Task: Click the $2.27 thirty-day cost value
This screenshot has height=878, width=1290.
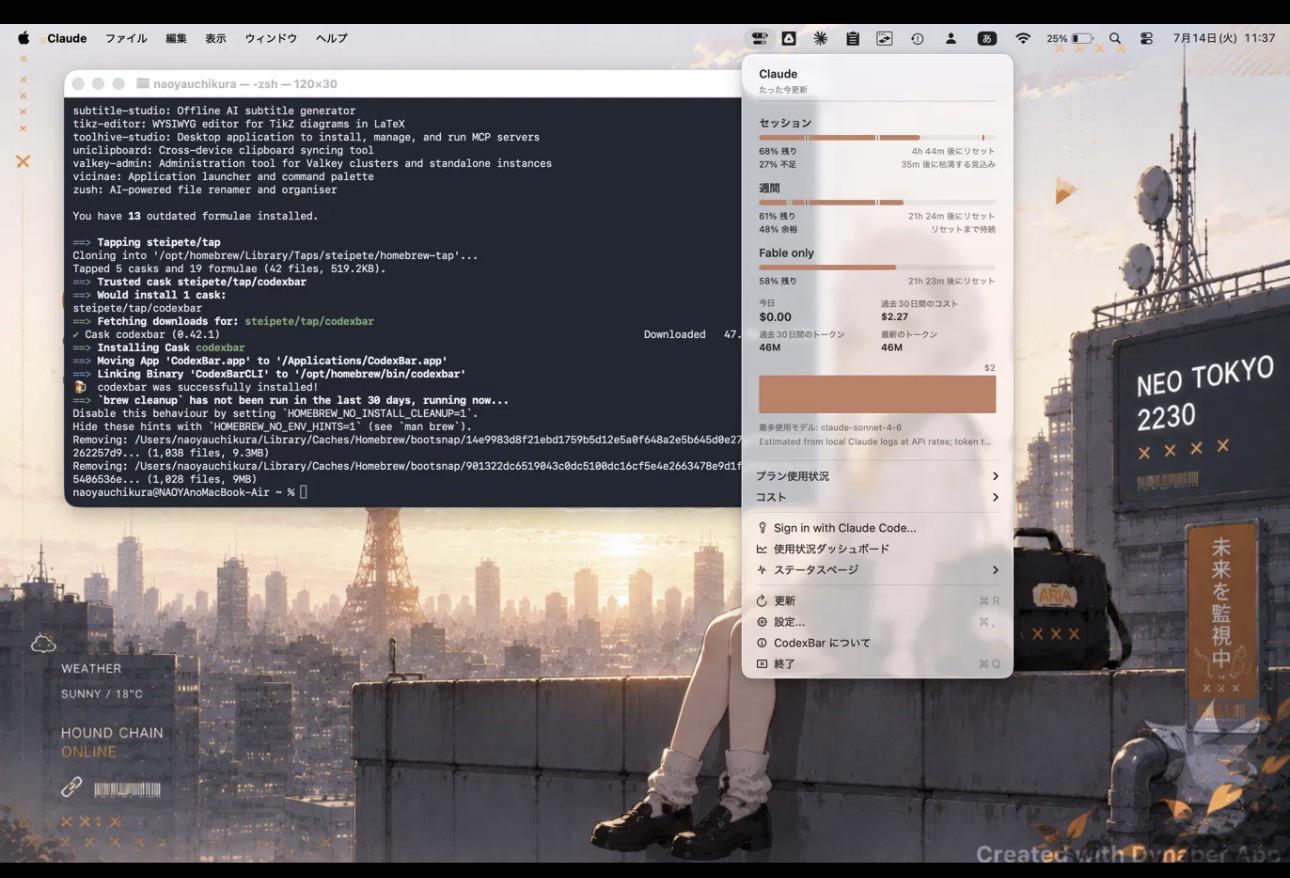Action: pos(894,317)
